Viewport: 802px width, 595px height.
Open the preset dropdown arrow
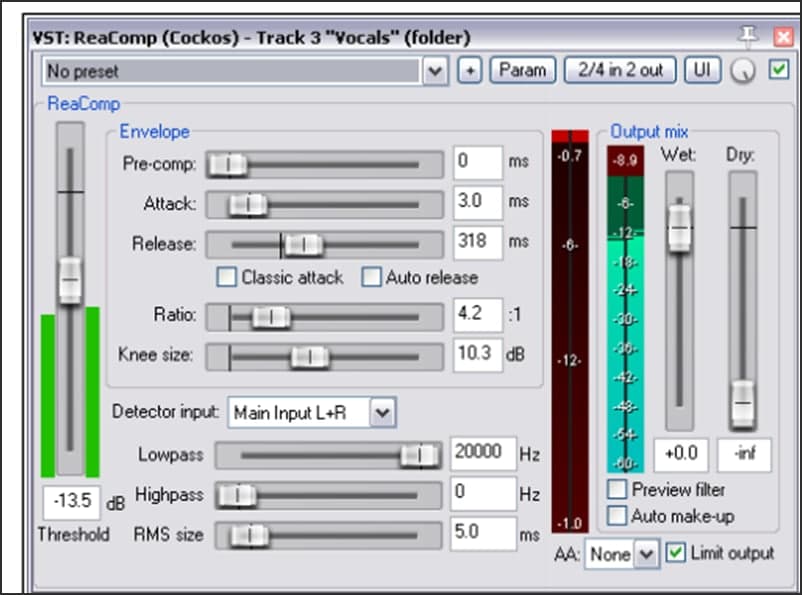click(x=435, y=71)
